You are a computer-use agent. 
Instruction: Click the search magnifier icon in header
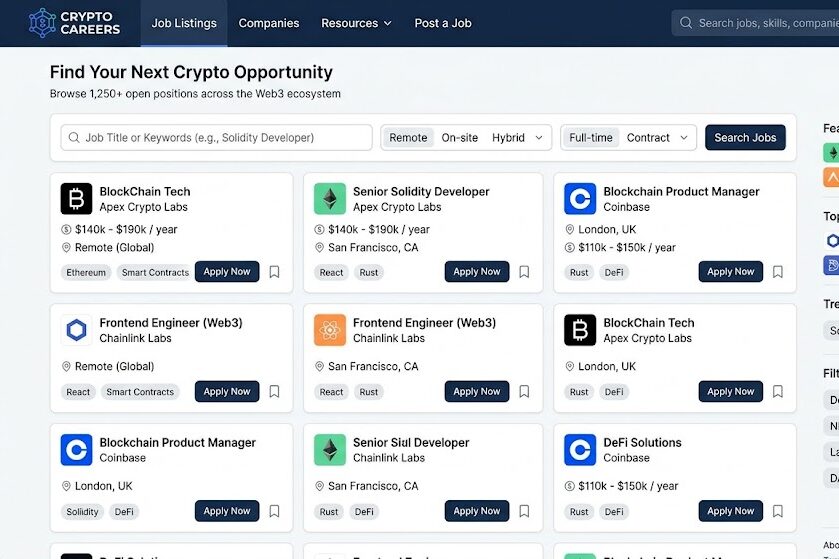[685, 23]
